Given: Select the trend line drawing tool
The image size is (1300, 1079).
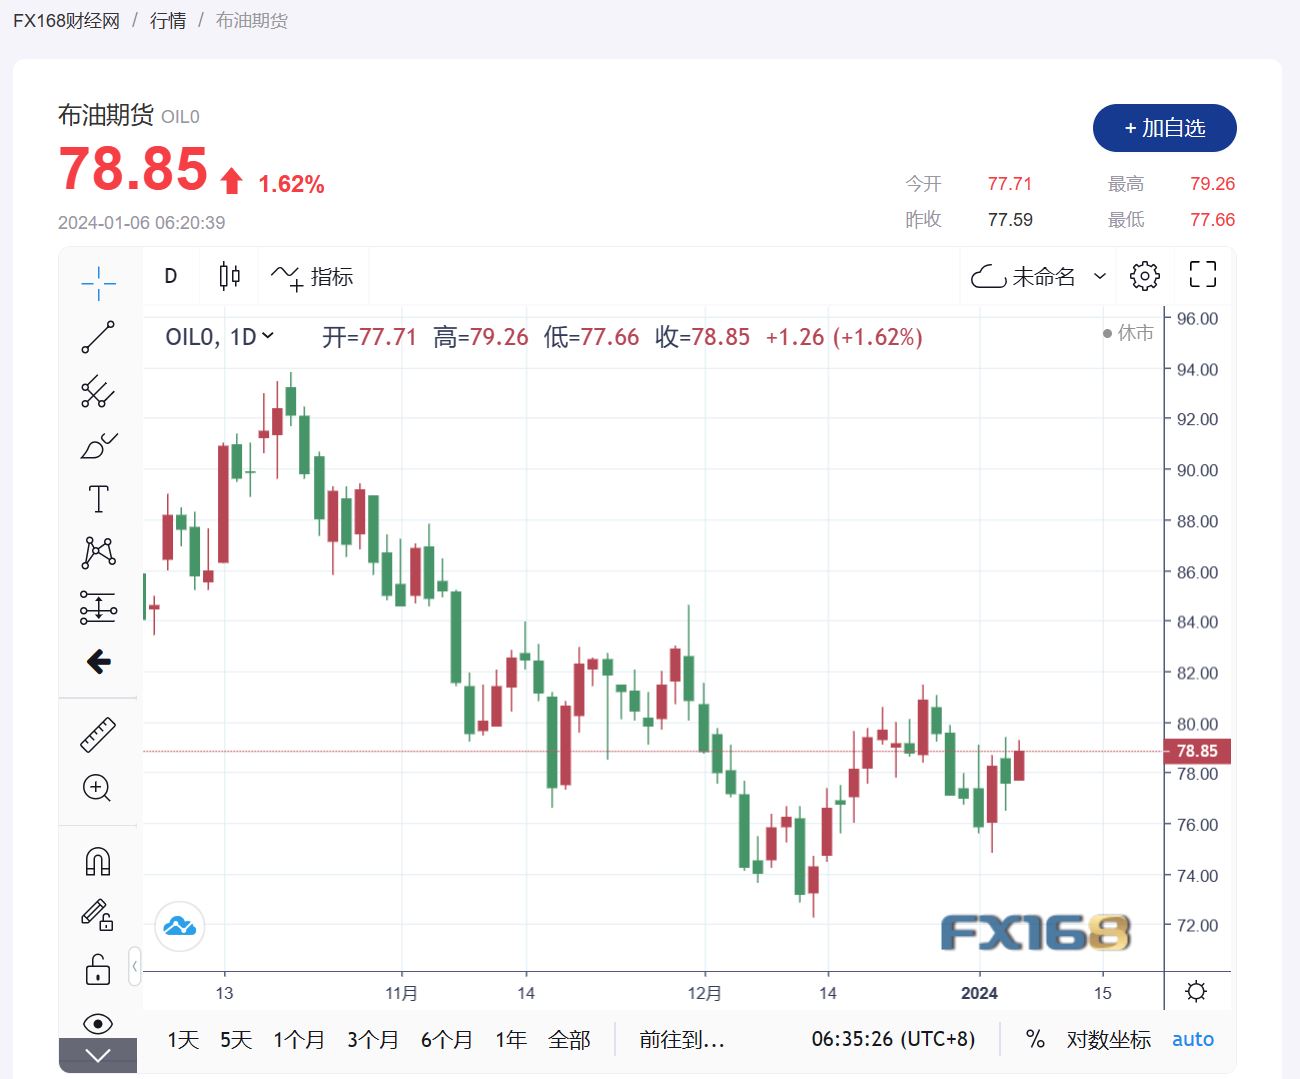Looking at the screenshot, I should click(98, 337).
